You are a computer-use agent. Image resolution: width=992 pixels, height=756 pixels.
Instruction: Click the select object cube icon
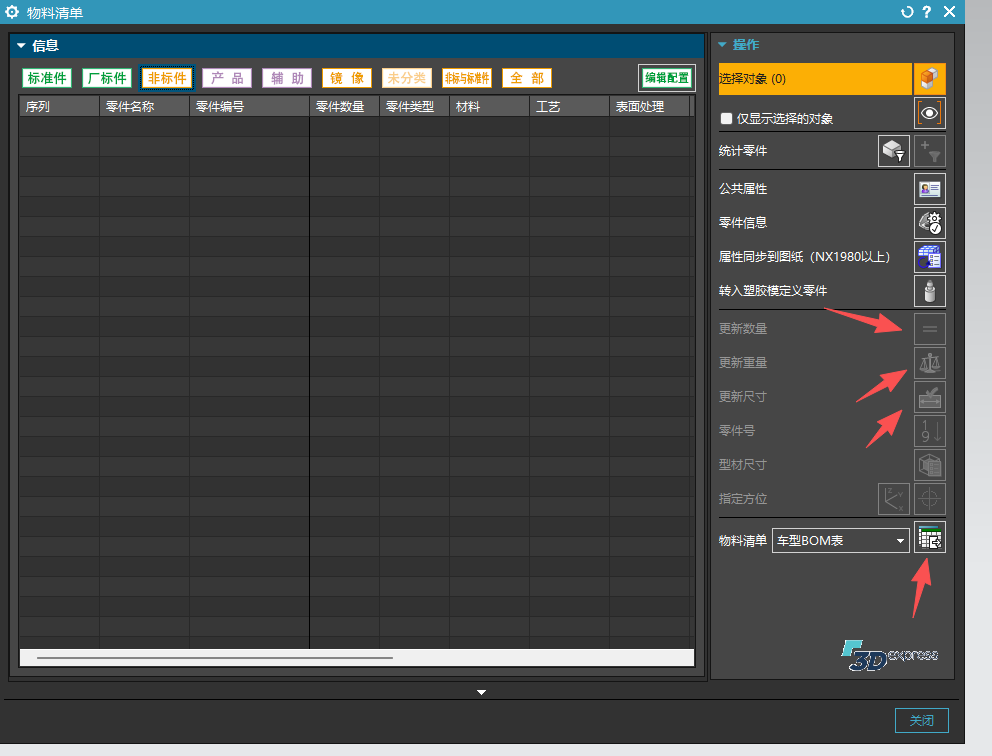point(930,79)
